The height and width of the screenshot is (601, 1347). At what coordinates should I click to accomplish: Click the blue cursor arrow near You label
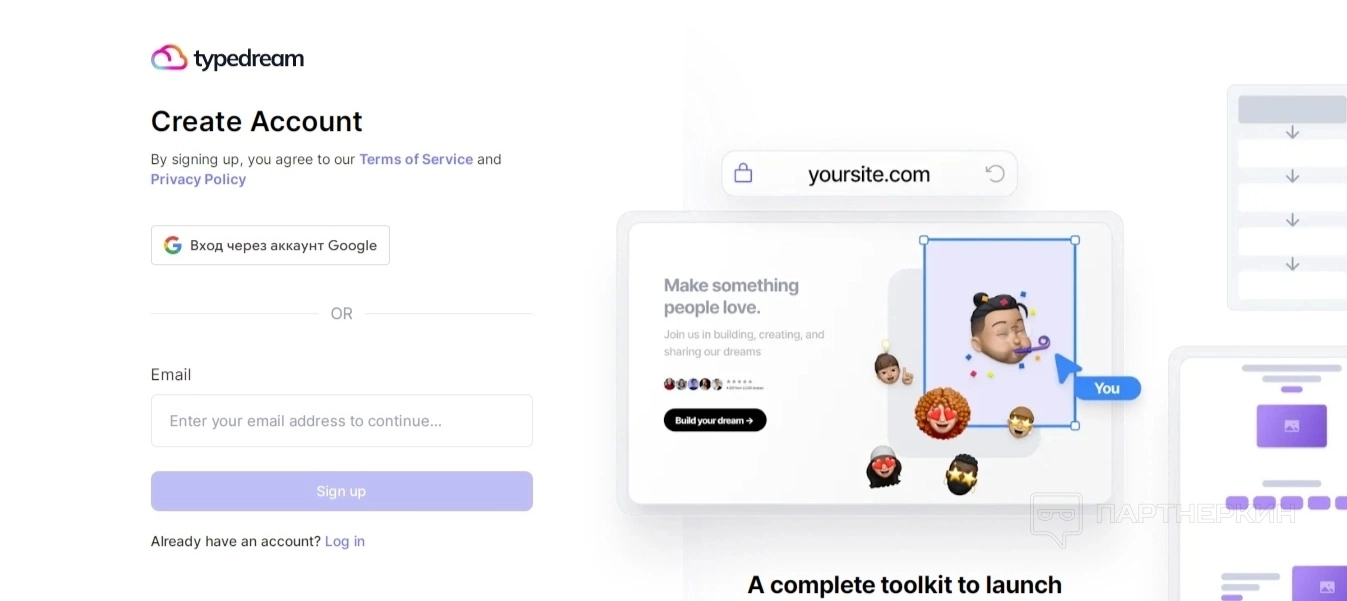point(1067,368)
